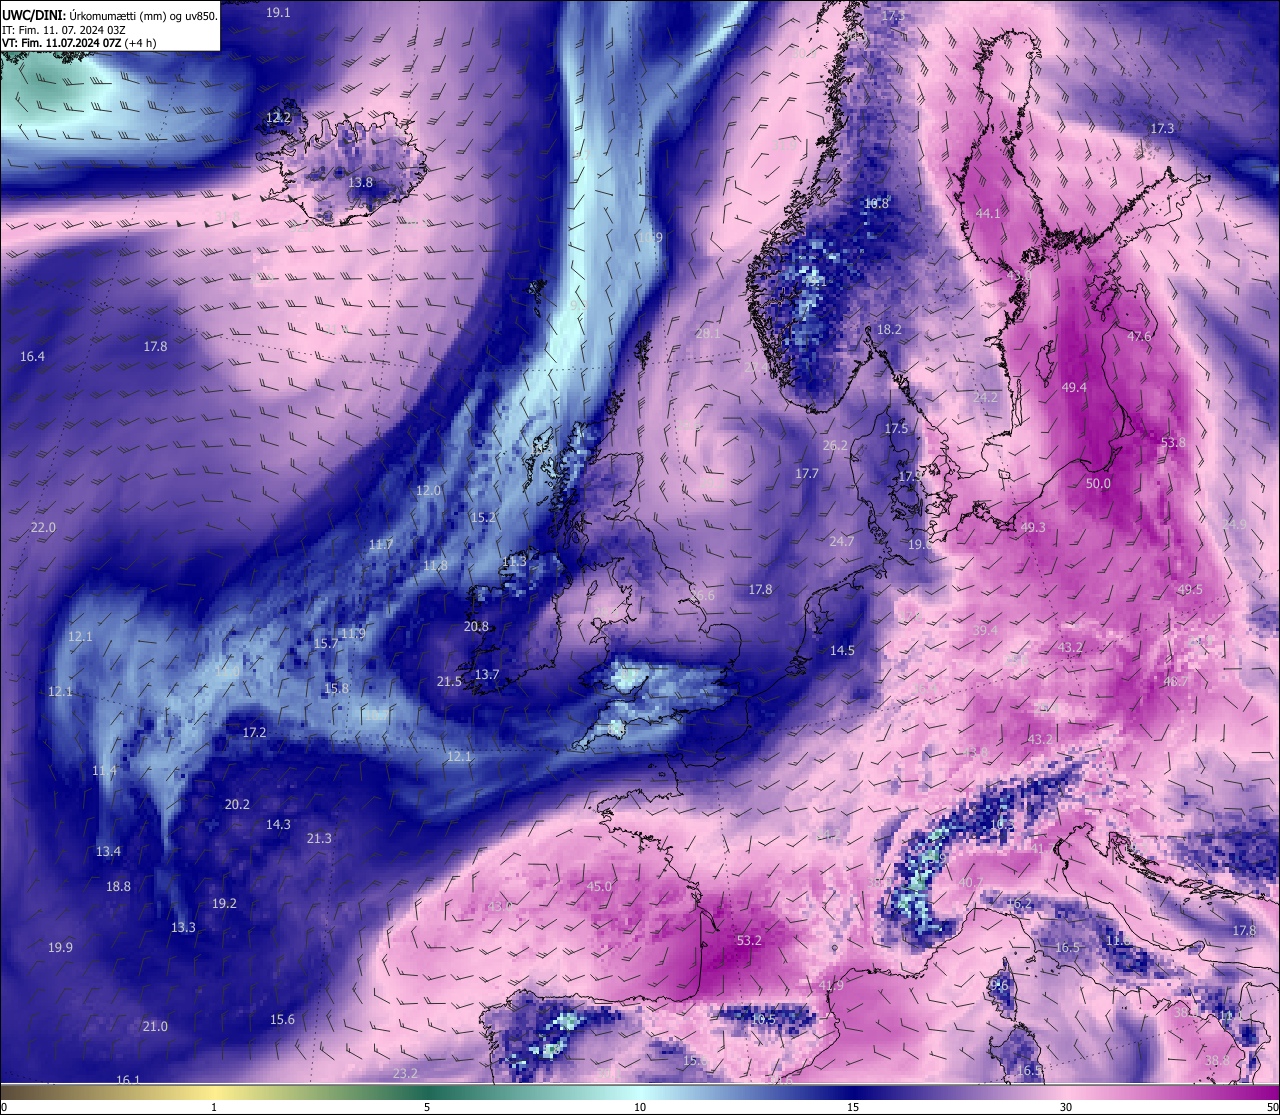The width and height of the screenshot is (1280, 1115).
Task: Select the 17.7 value over the North Sea
Action: [807, 474]
